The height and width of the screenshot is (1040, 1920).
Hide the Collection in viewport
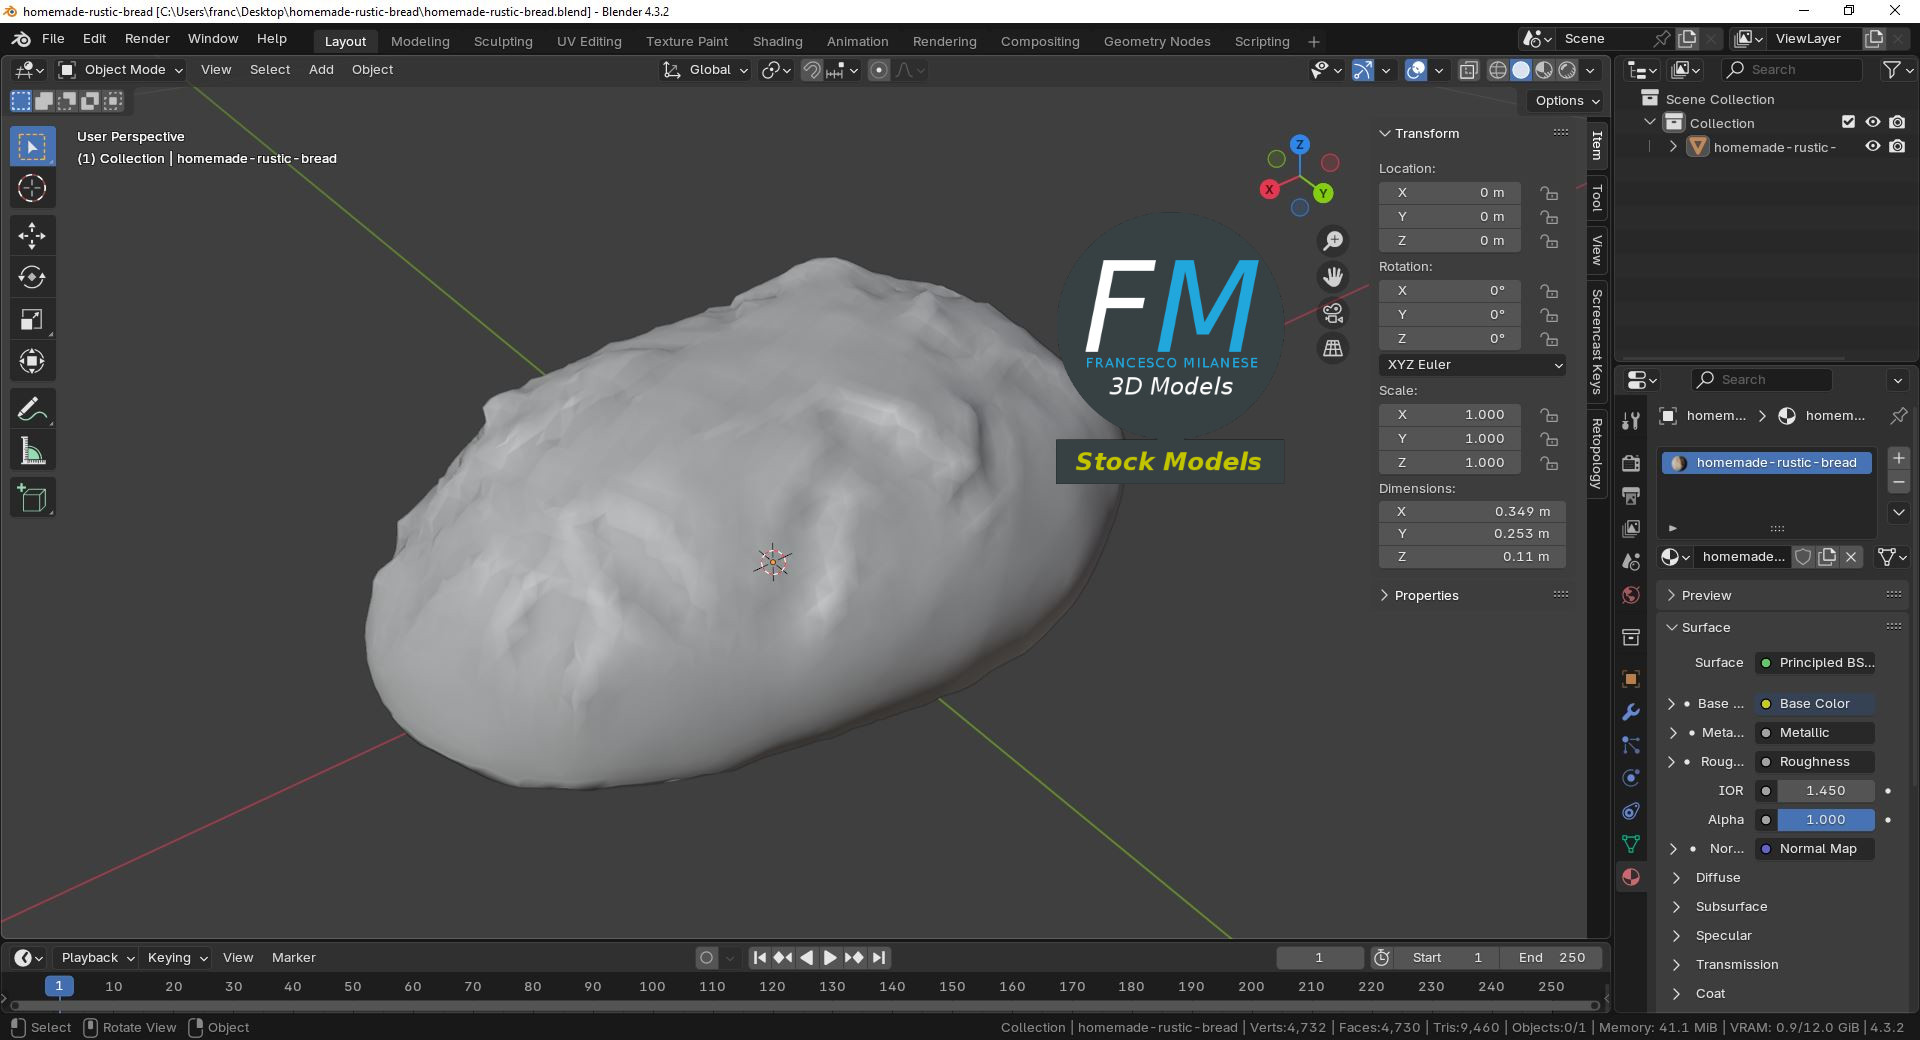[x=1873, y=123]
